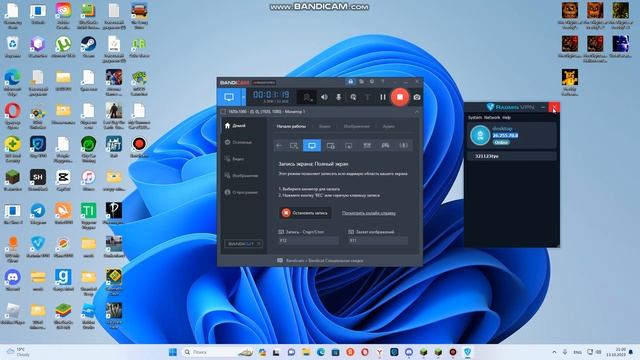This screenshot has width=640, height=360.
Task: Toggle the speaker sound in Bandicam toolbar
Action: [x=324, y=97]
